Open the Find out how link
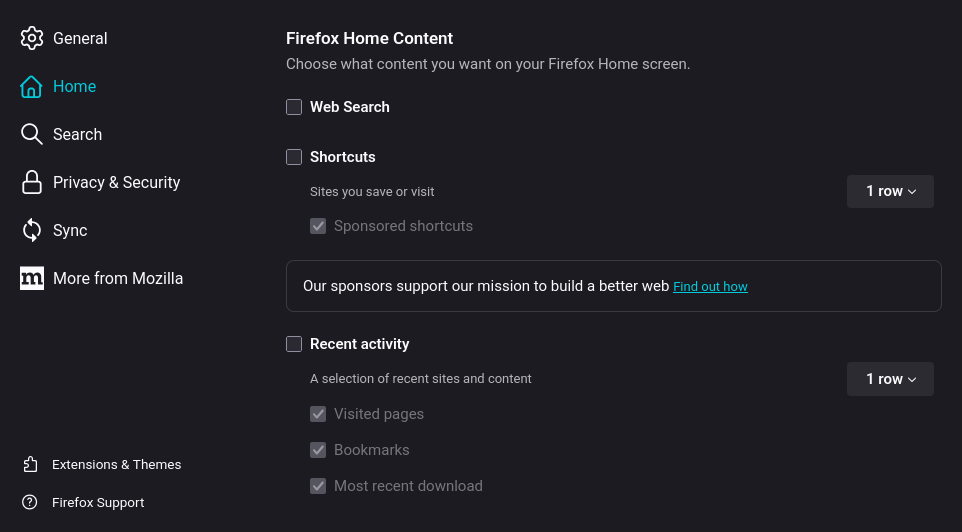 point(710,287)
